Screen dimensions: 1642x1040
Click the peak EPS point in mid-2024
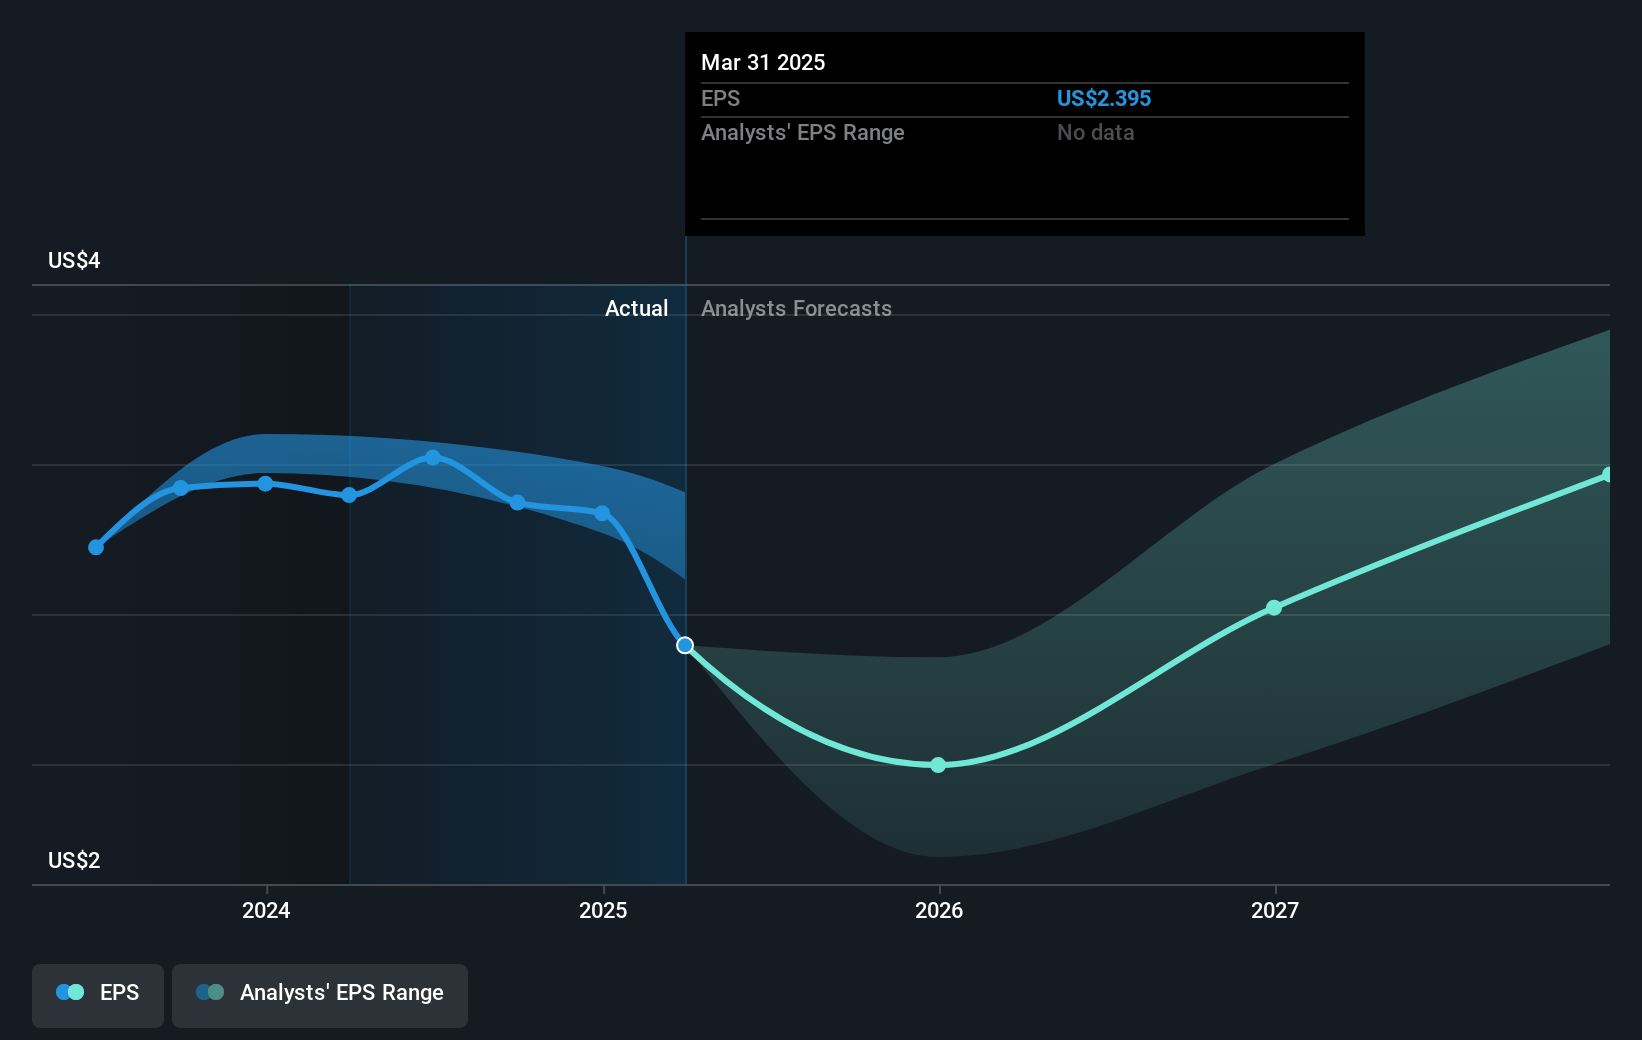tap(433, 458)
